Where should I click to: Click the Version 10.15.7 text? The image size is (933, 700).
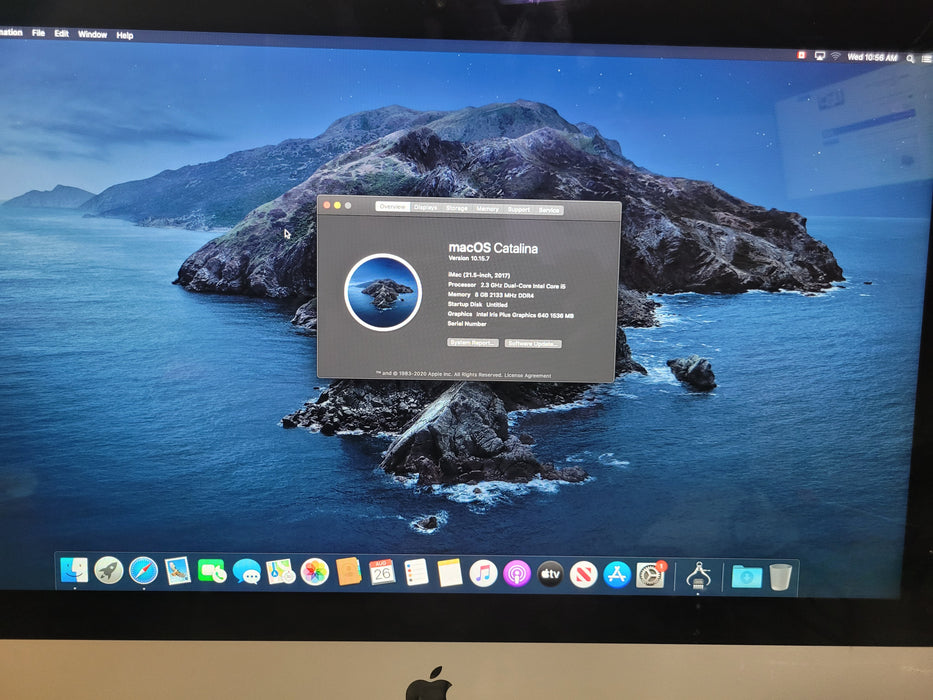[469, 258]
